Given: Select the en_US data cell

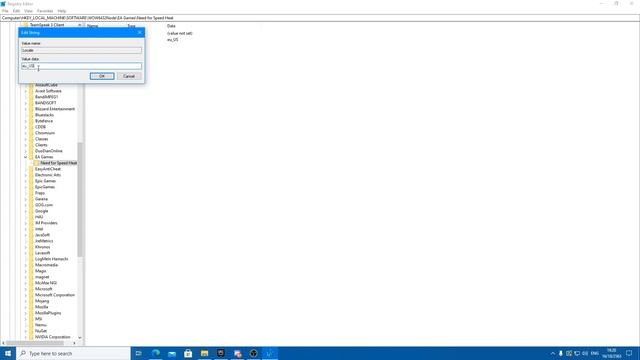Looking at the screenshot, I should click(173, 40).
